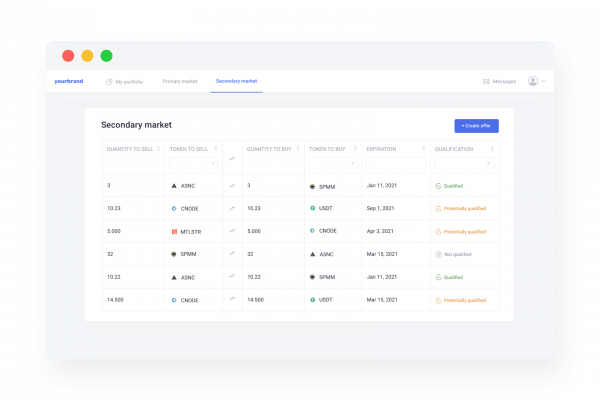Click the USDT token icon in Sep 1 row
This screenshot has height=400, width=600.
pyautogui.click(x=313, y=209)
